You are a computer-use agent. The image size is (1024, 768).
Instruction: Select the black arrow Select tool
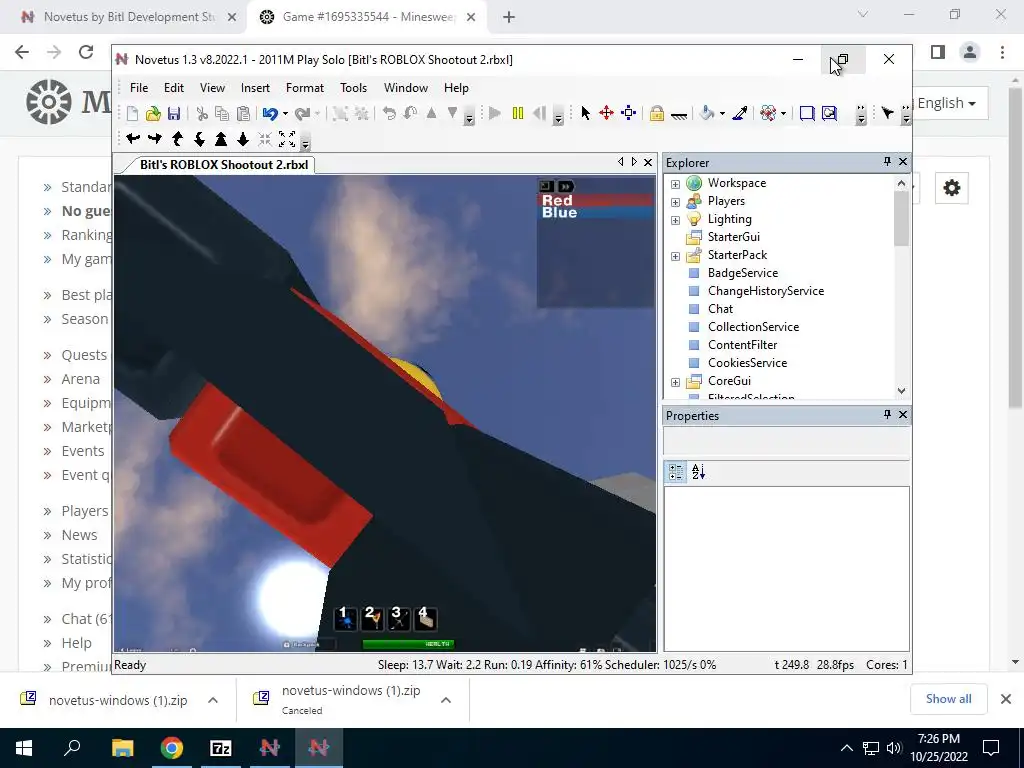click(x=585, y=114)
